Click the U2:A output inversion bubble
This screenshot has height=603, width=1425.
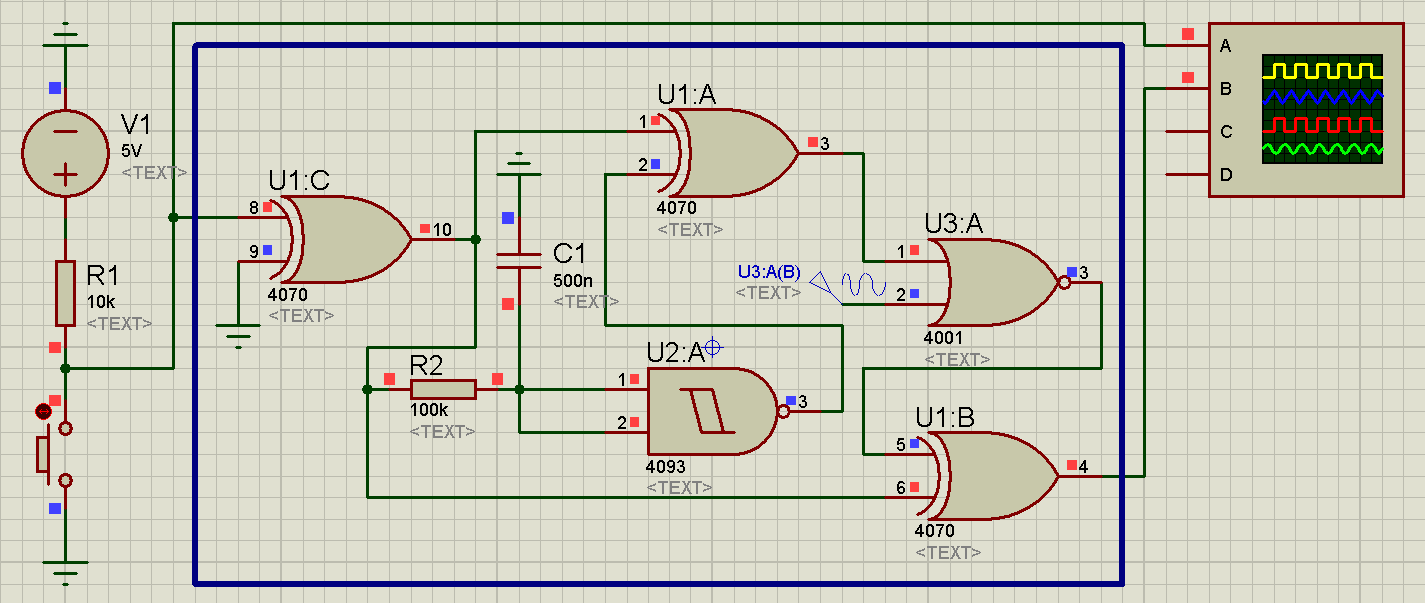(x=783, y=411)
